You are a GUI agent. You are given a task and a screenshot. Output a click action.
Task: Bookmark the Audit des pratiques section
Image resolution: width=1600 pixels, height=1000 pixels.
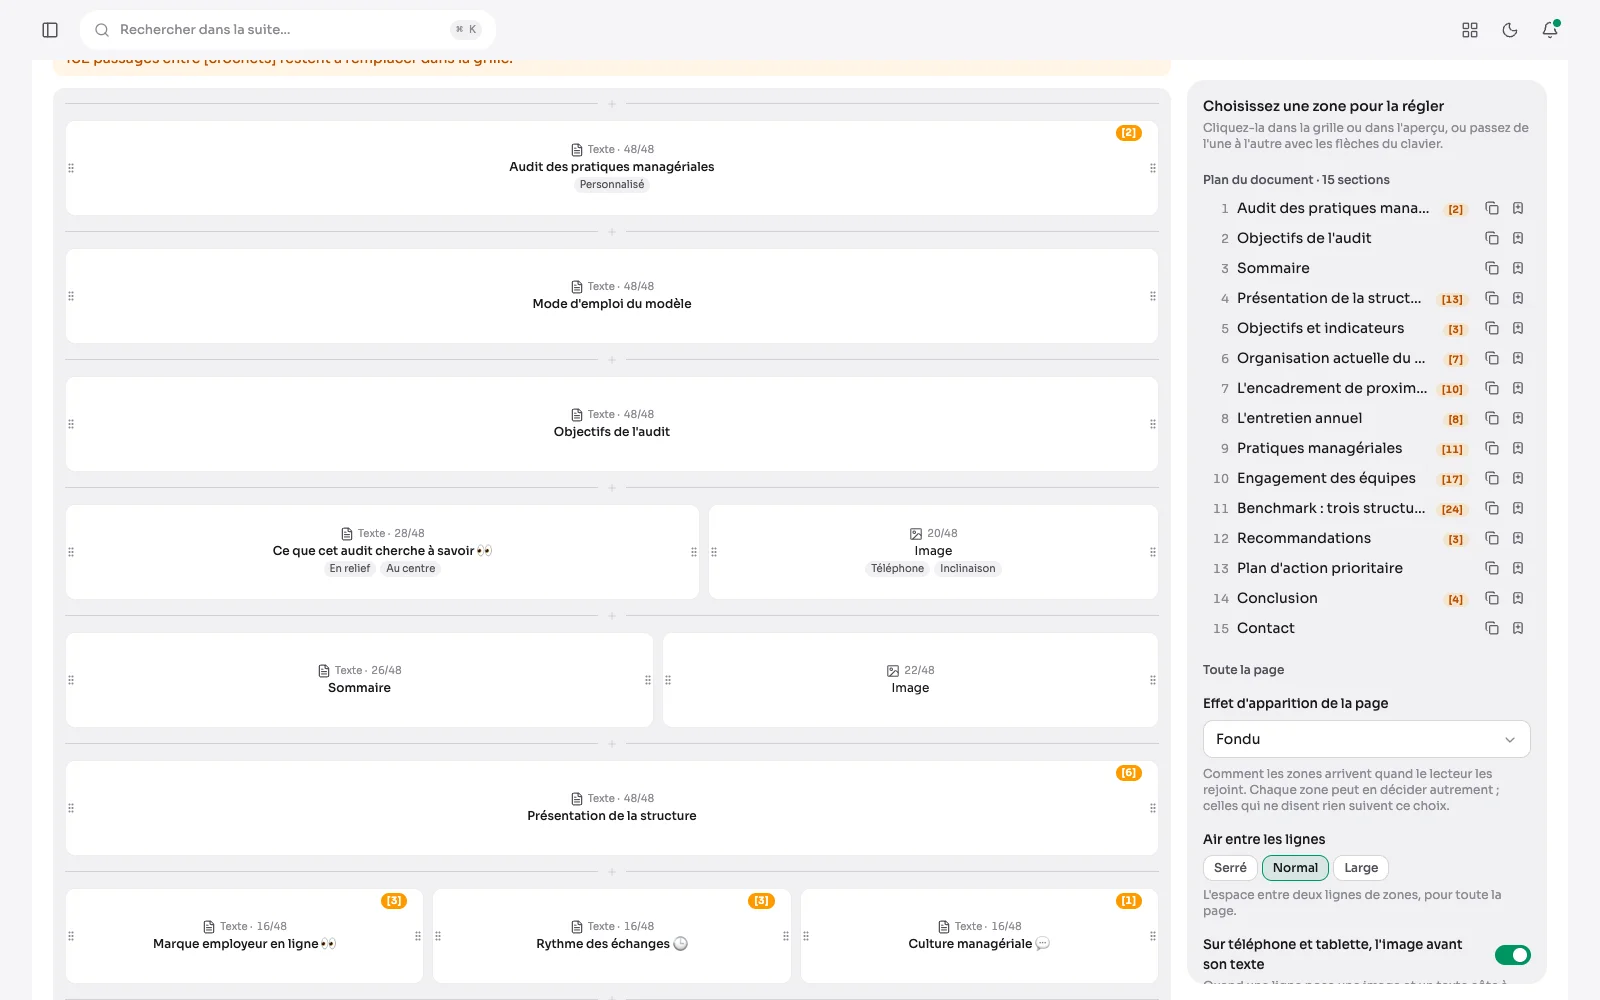tap(1518, 208)
